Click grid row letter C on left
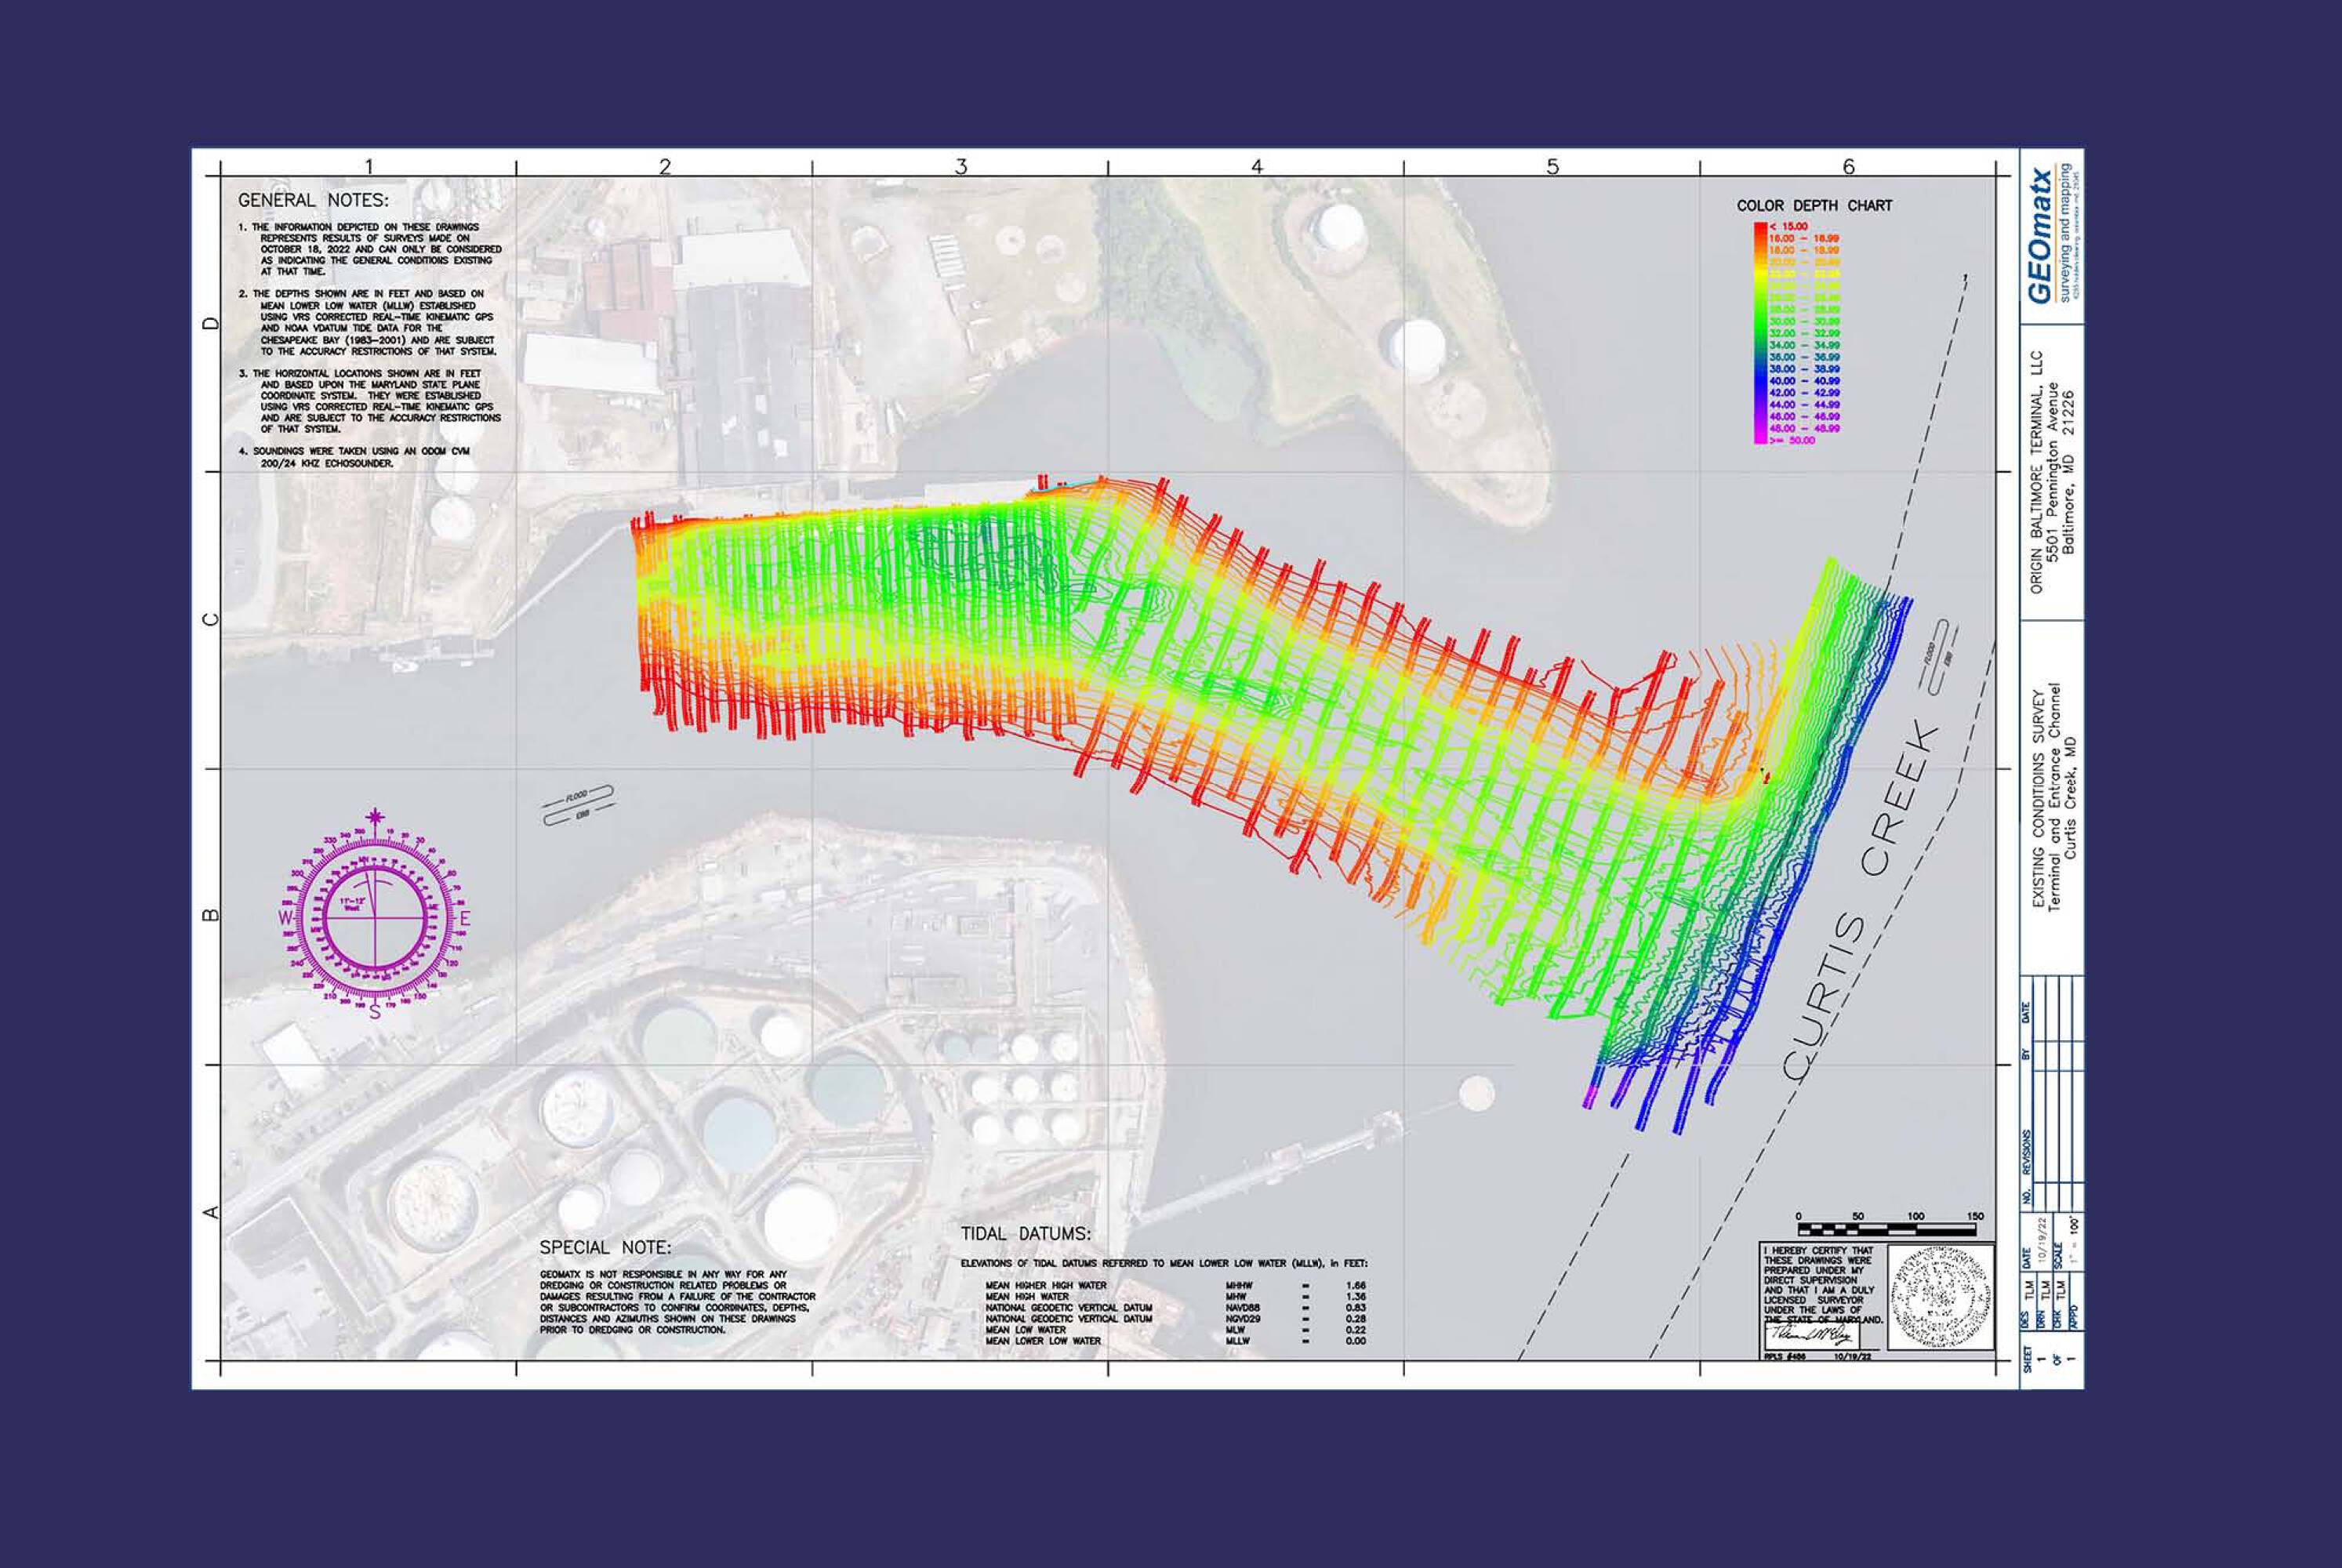Image resolution: width=2342 pixels, height=1568 pixels. [211, 620]
